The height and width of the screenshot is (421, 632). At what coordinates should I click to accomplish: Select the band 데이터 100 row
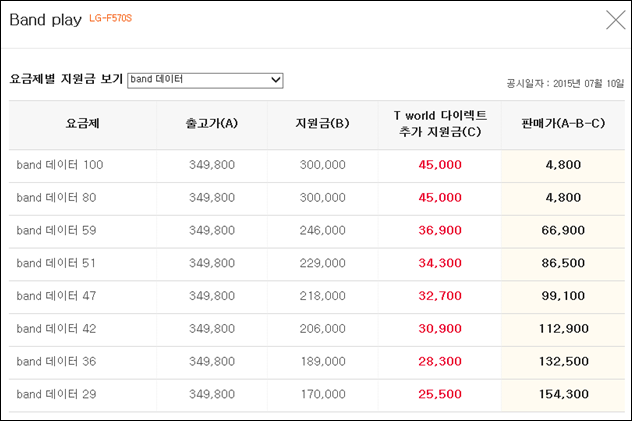pos(317,165)
